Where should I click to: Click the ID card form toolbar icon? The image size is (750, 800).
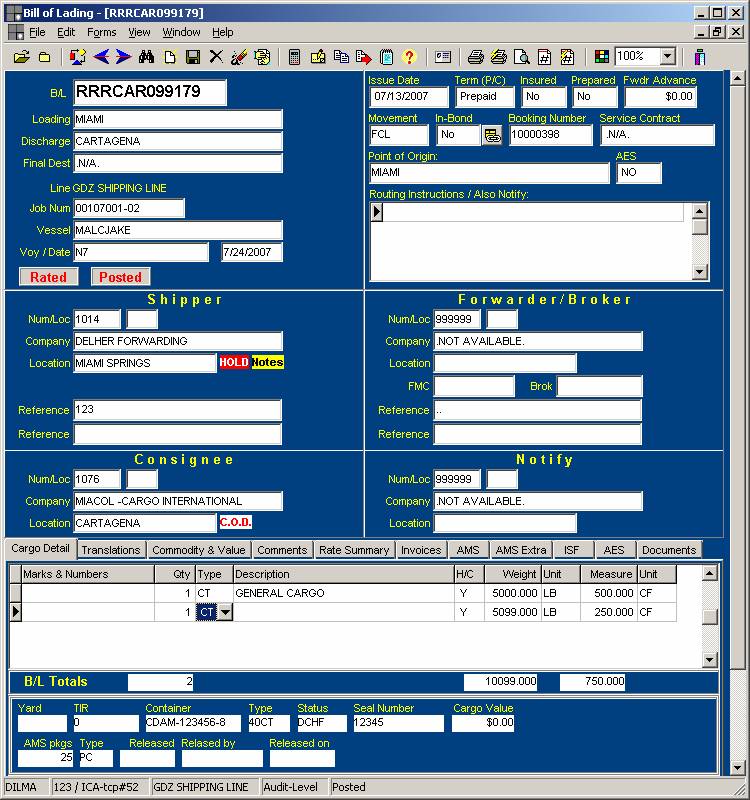443,57
